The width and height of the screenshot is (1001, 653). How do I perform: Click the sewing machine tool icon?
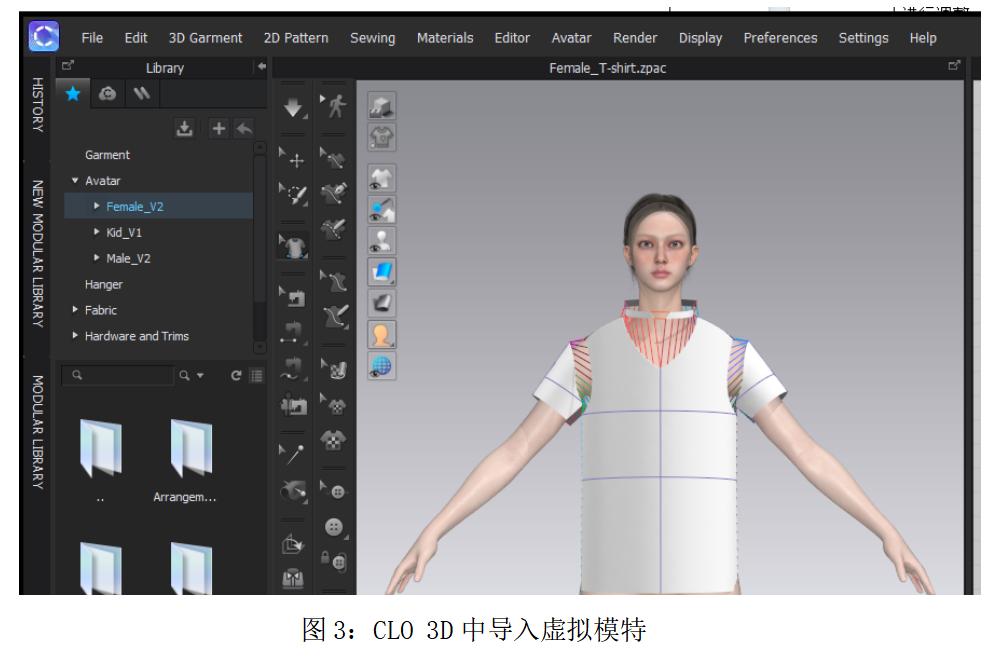pyautogui.click(x=293, y=296)
